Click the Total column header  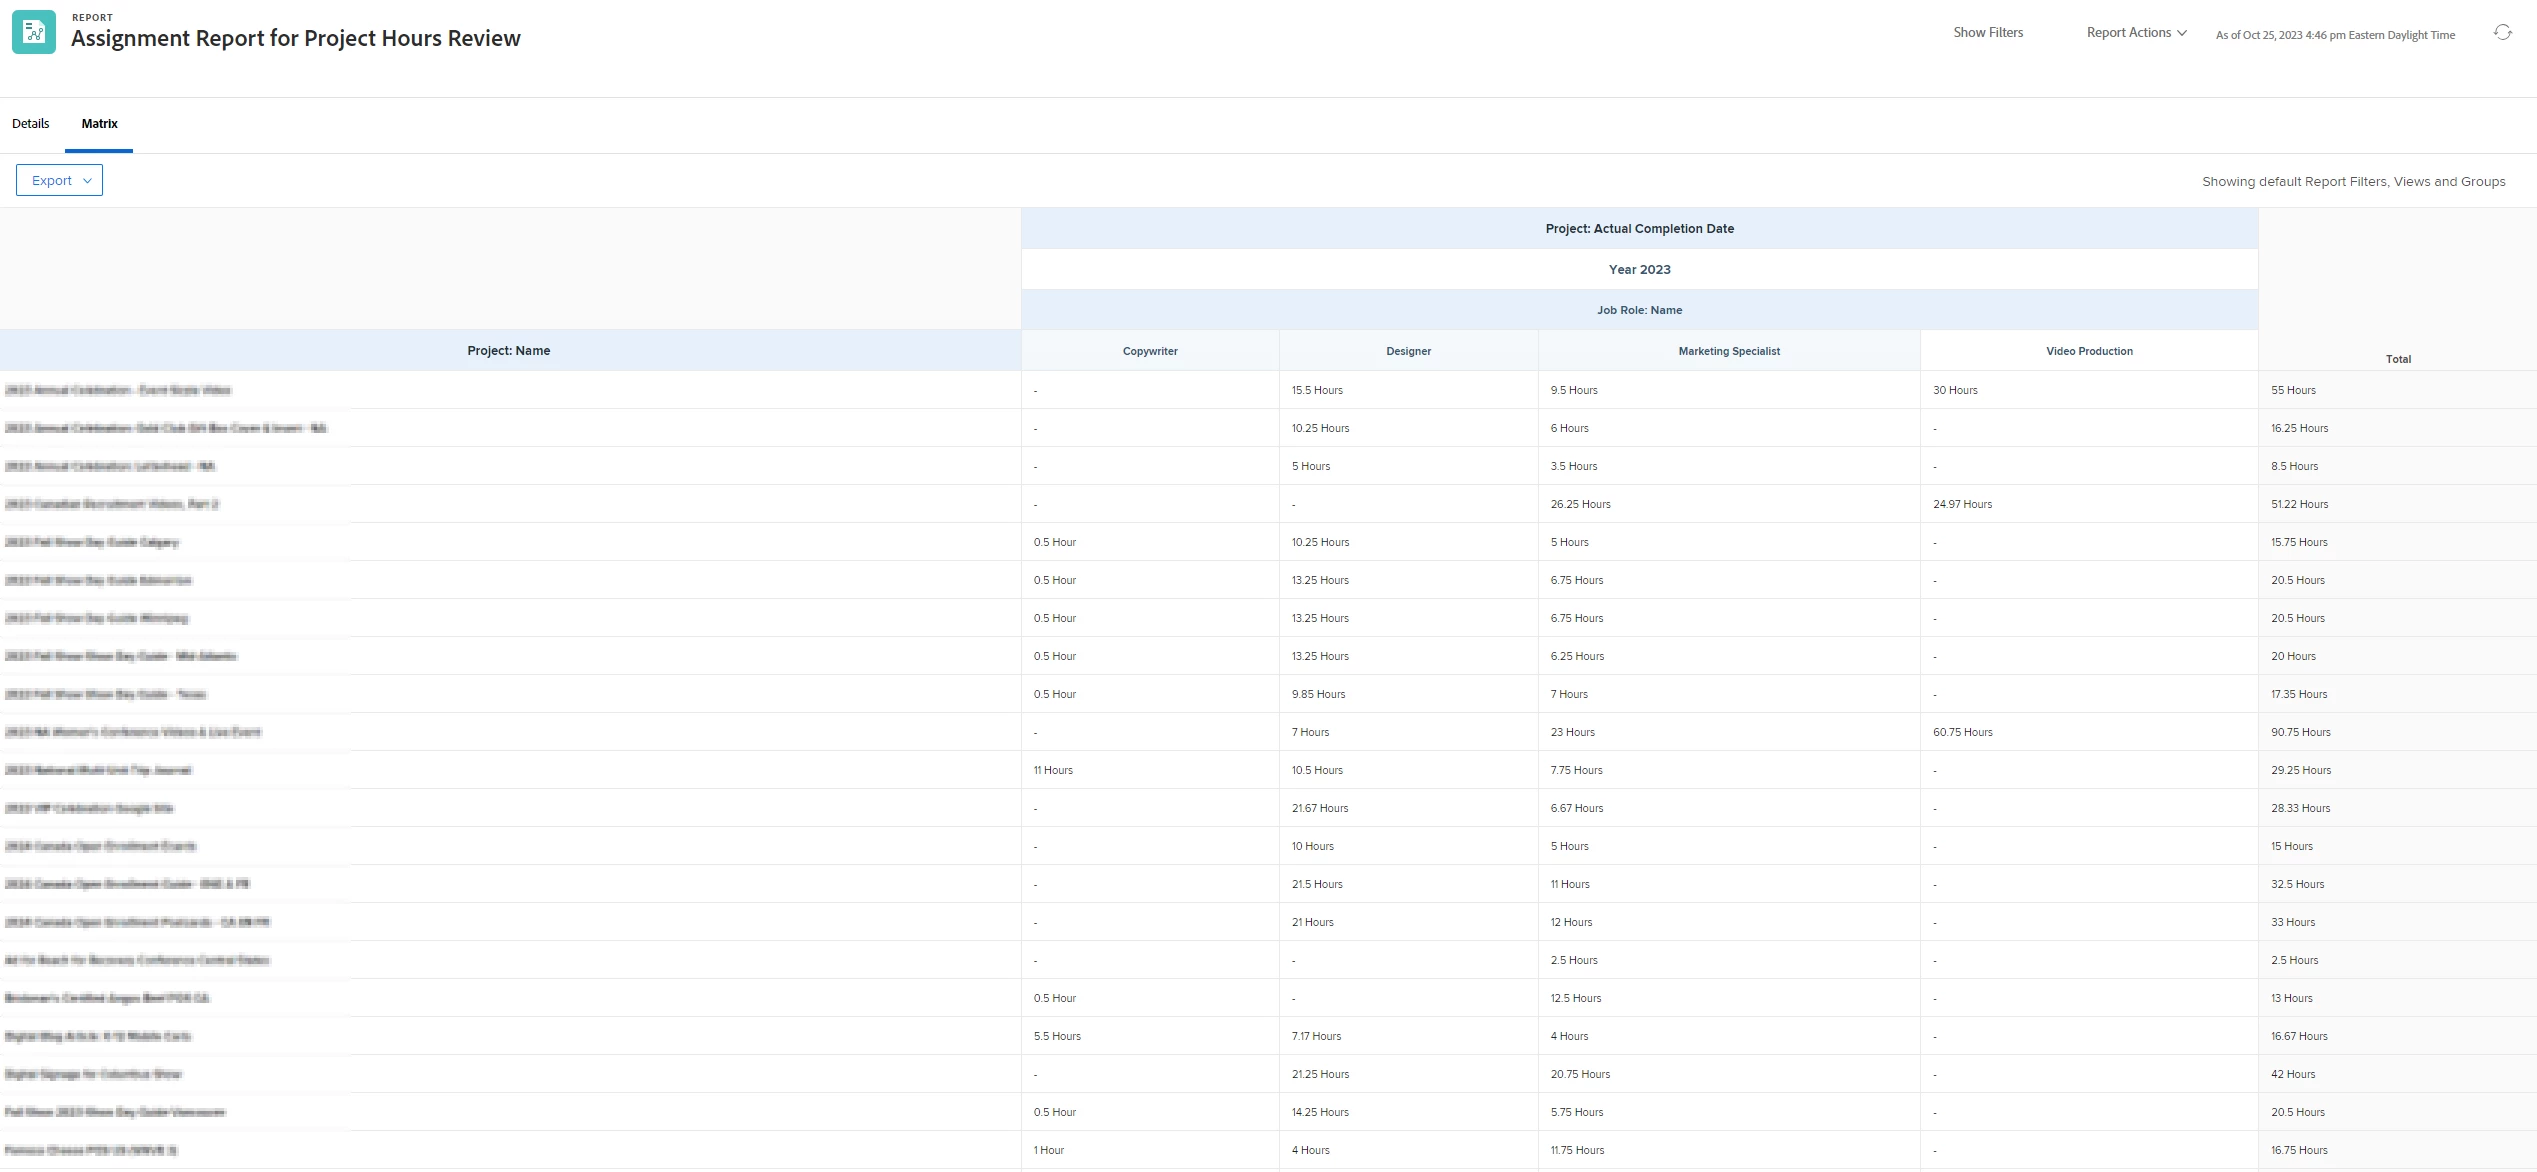2397,359
